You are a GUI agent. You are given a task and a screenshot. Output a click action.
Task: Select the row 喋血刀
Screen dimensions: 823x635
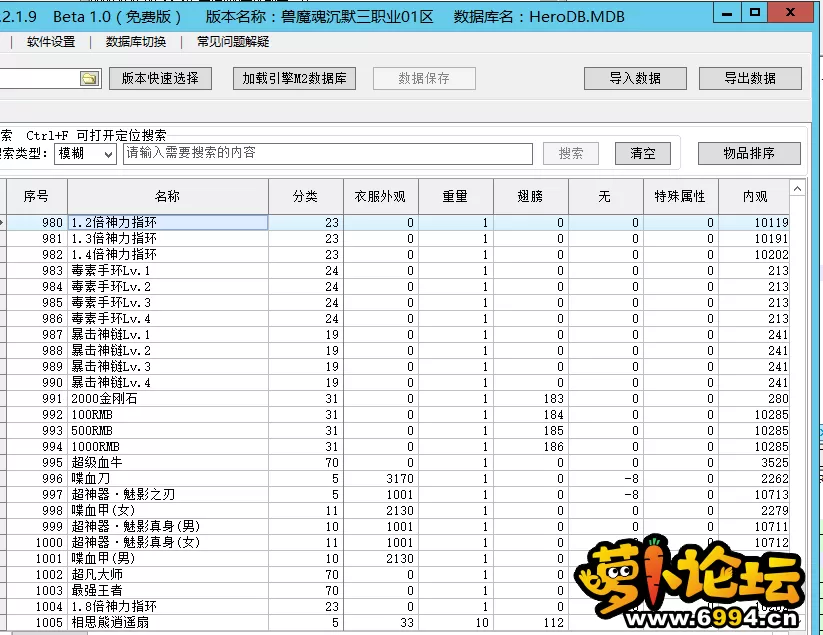[x=397, y=479]
